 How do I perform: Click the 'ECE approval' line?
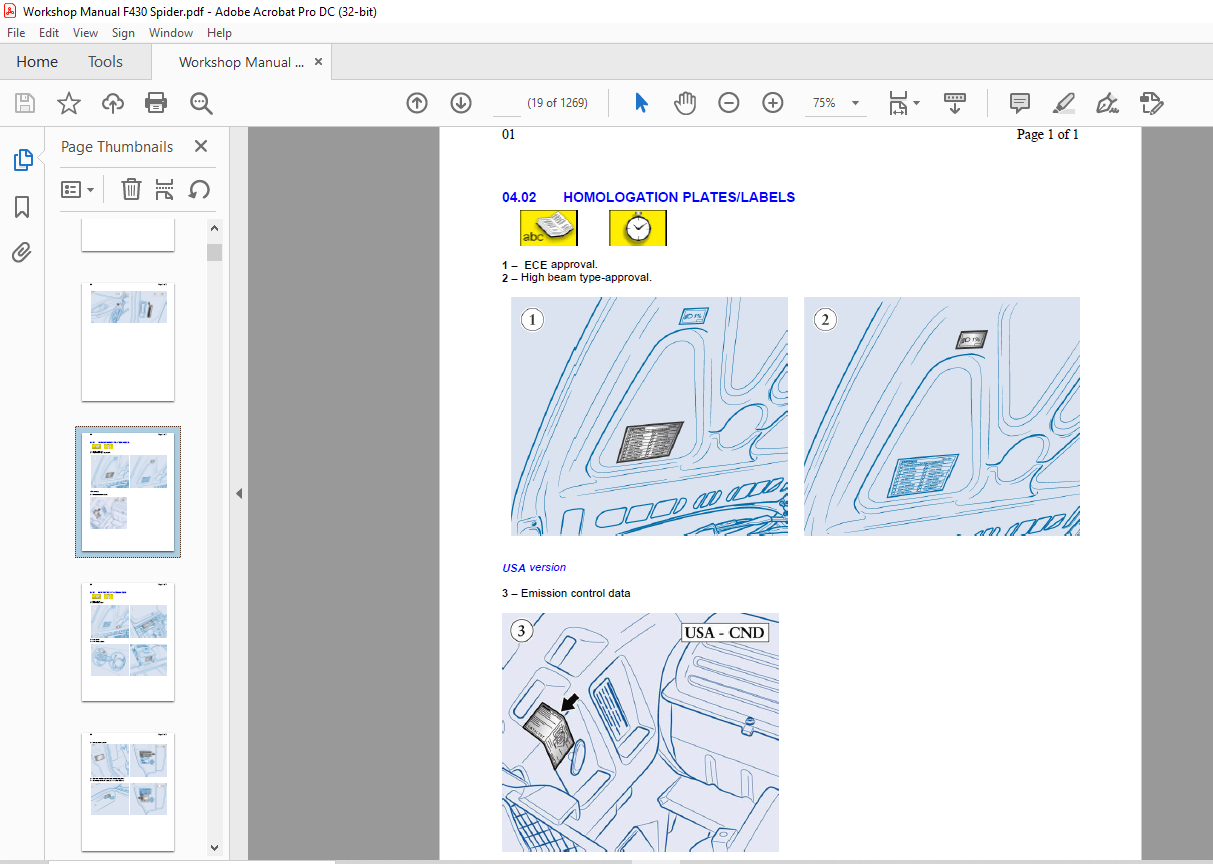coord(550,265)
